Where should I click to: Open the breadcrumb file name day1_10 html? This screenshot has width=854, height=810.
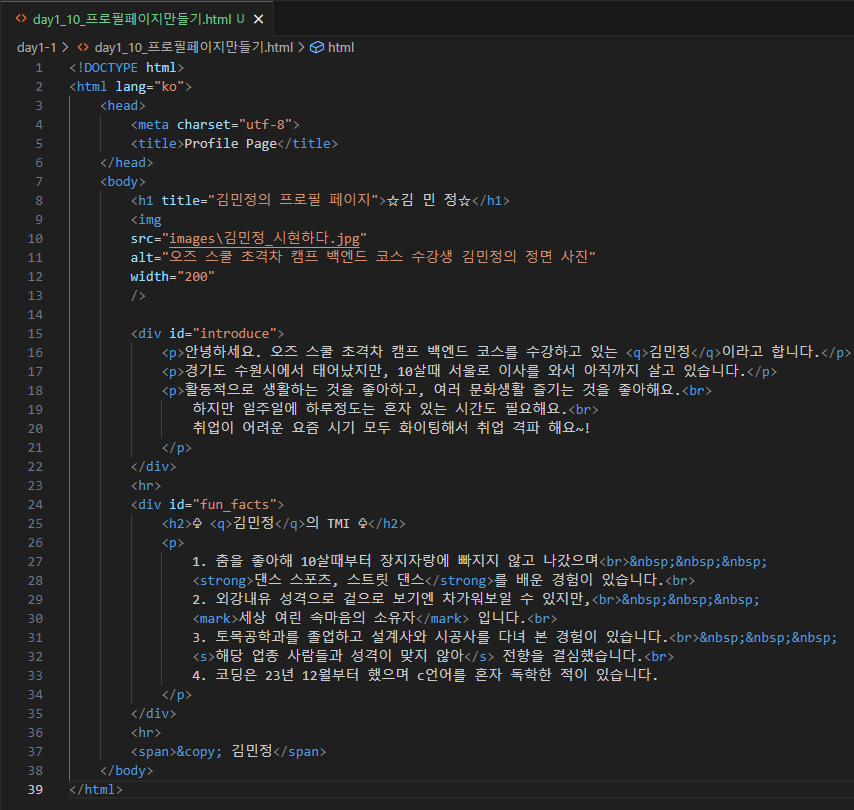pos(194,47)
